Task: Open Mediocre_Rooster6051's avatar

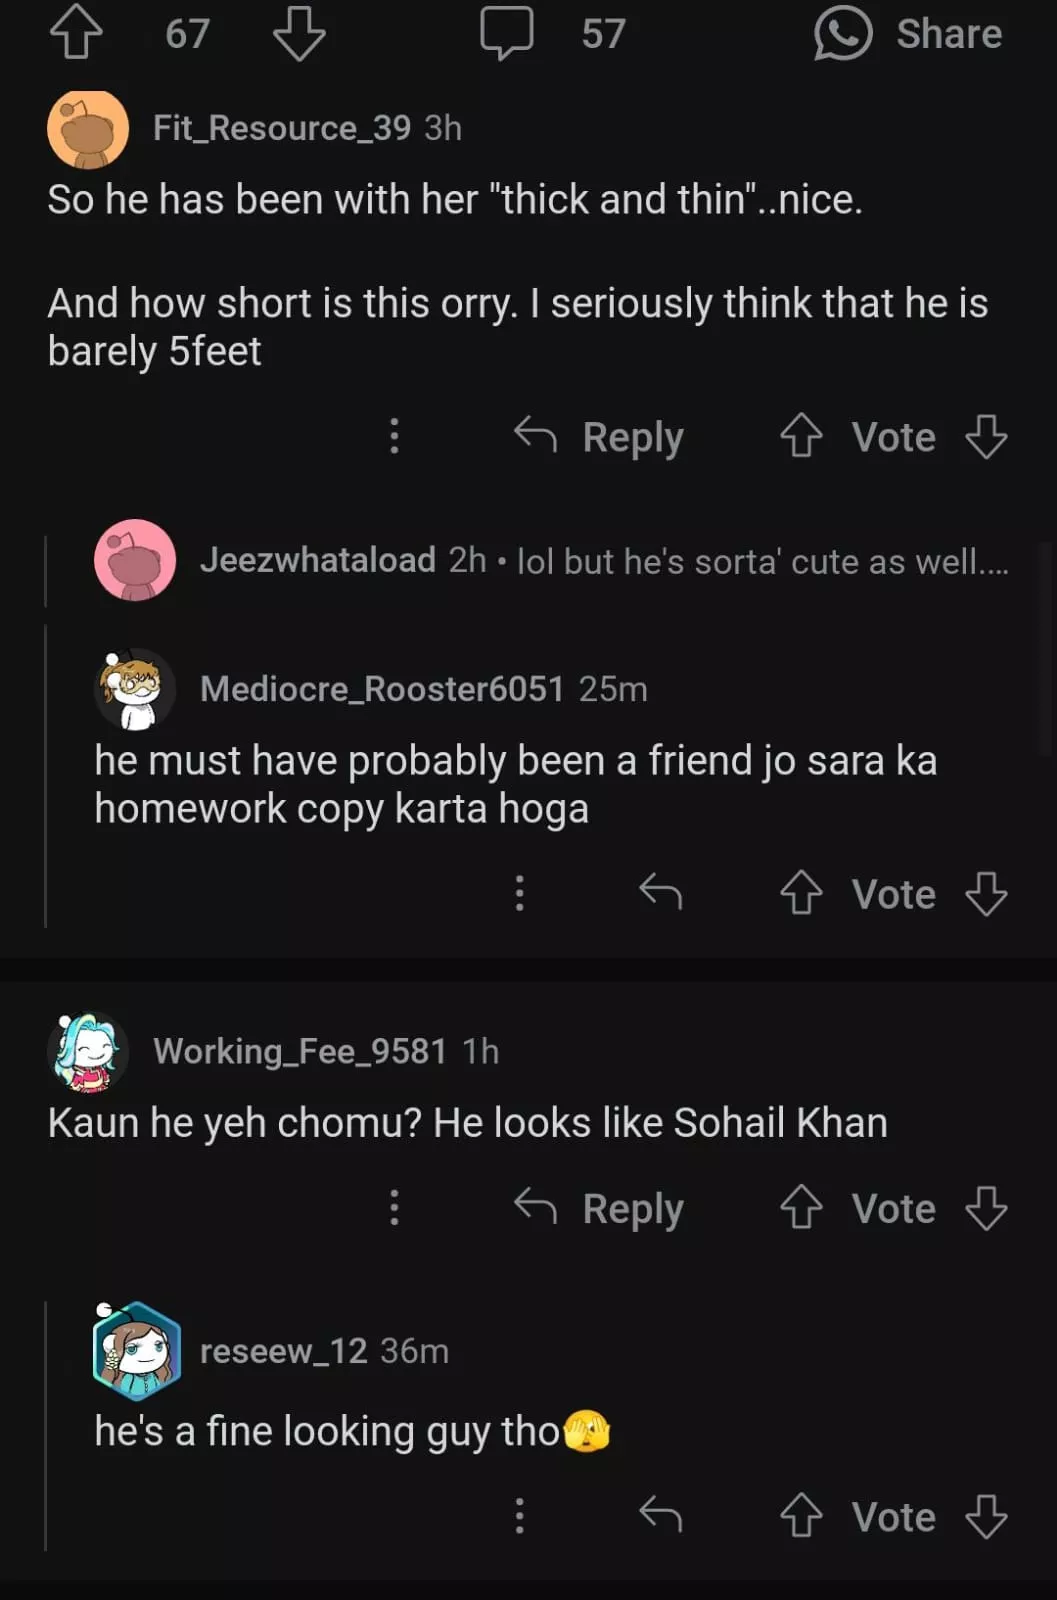Action: coord(135,689)
